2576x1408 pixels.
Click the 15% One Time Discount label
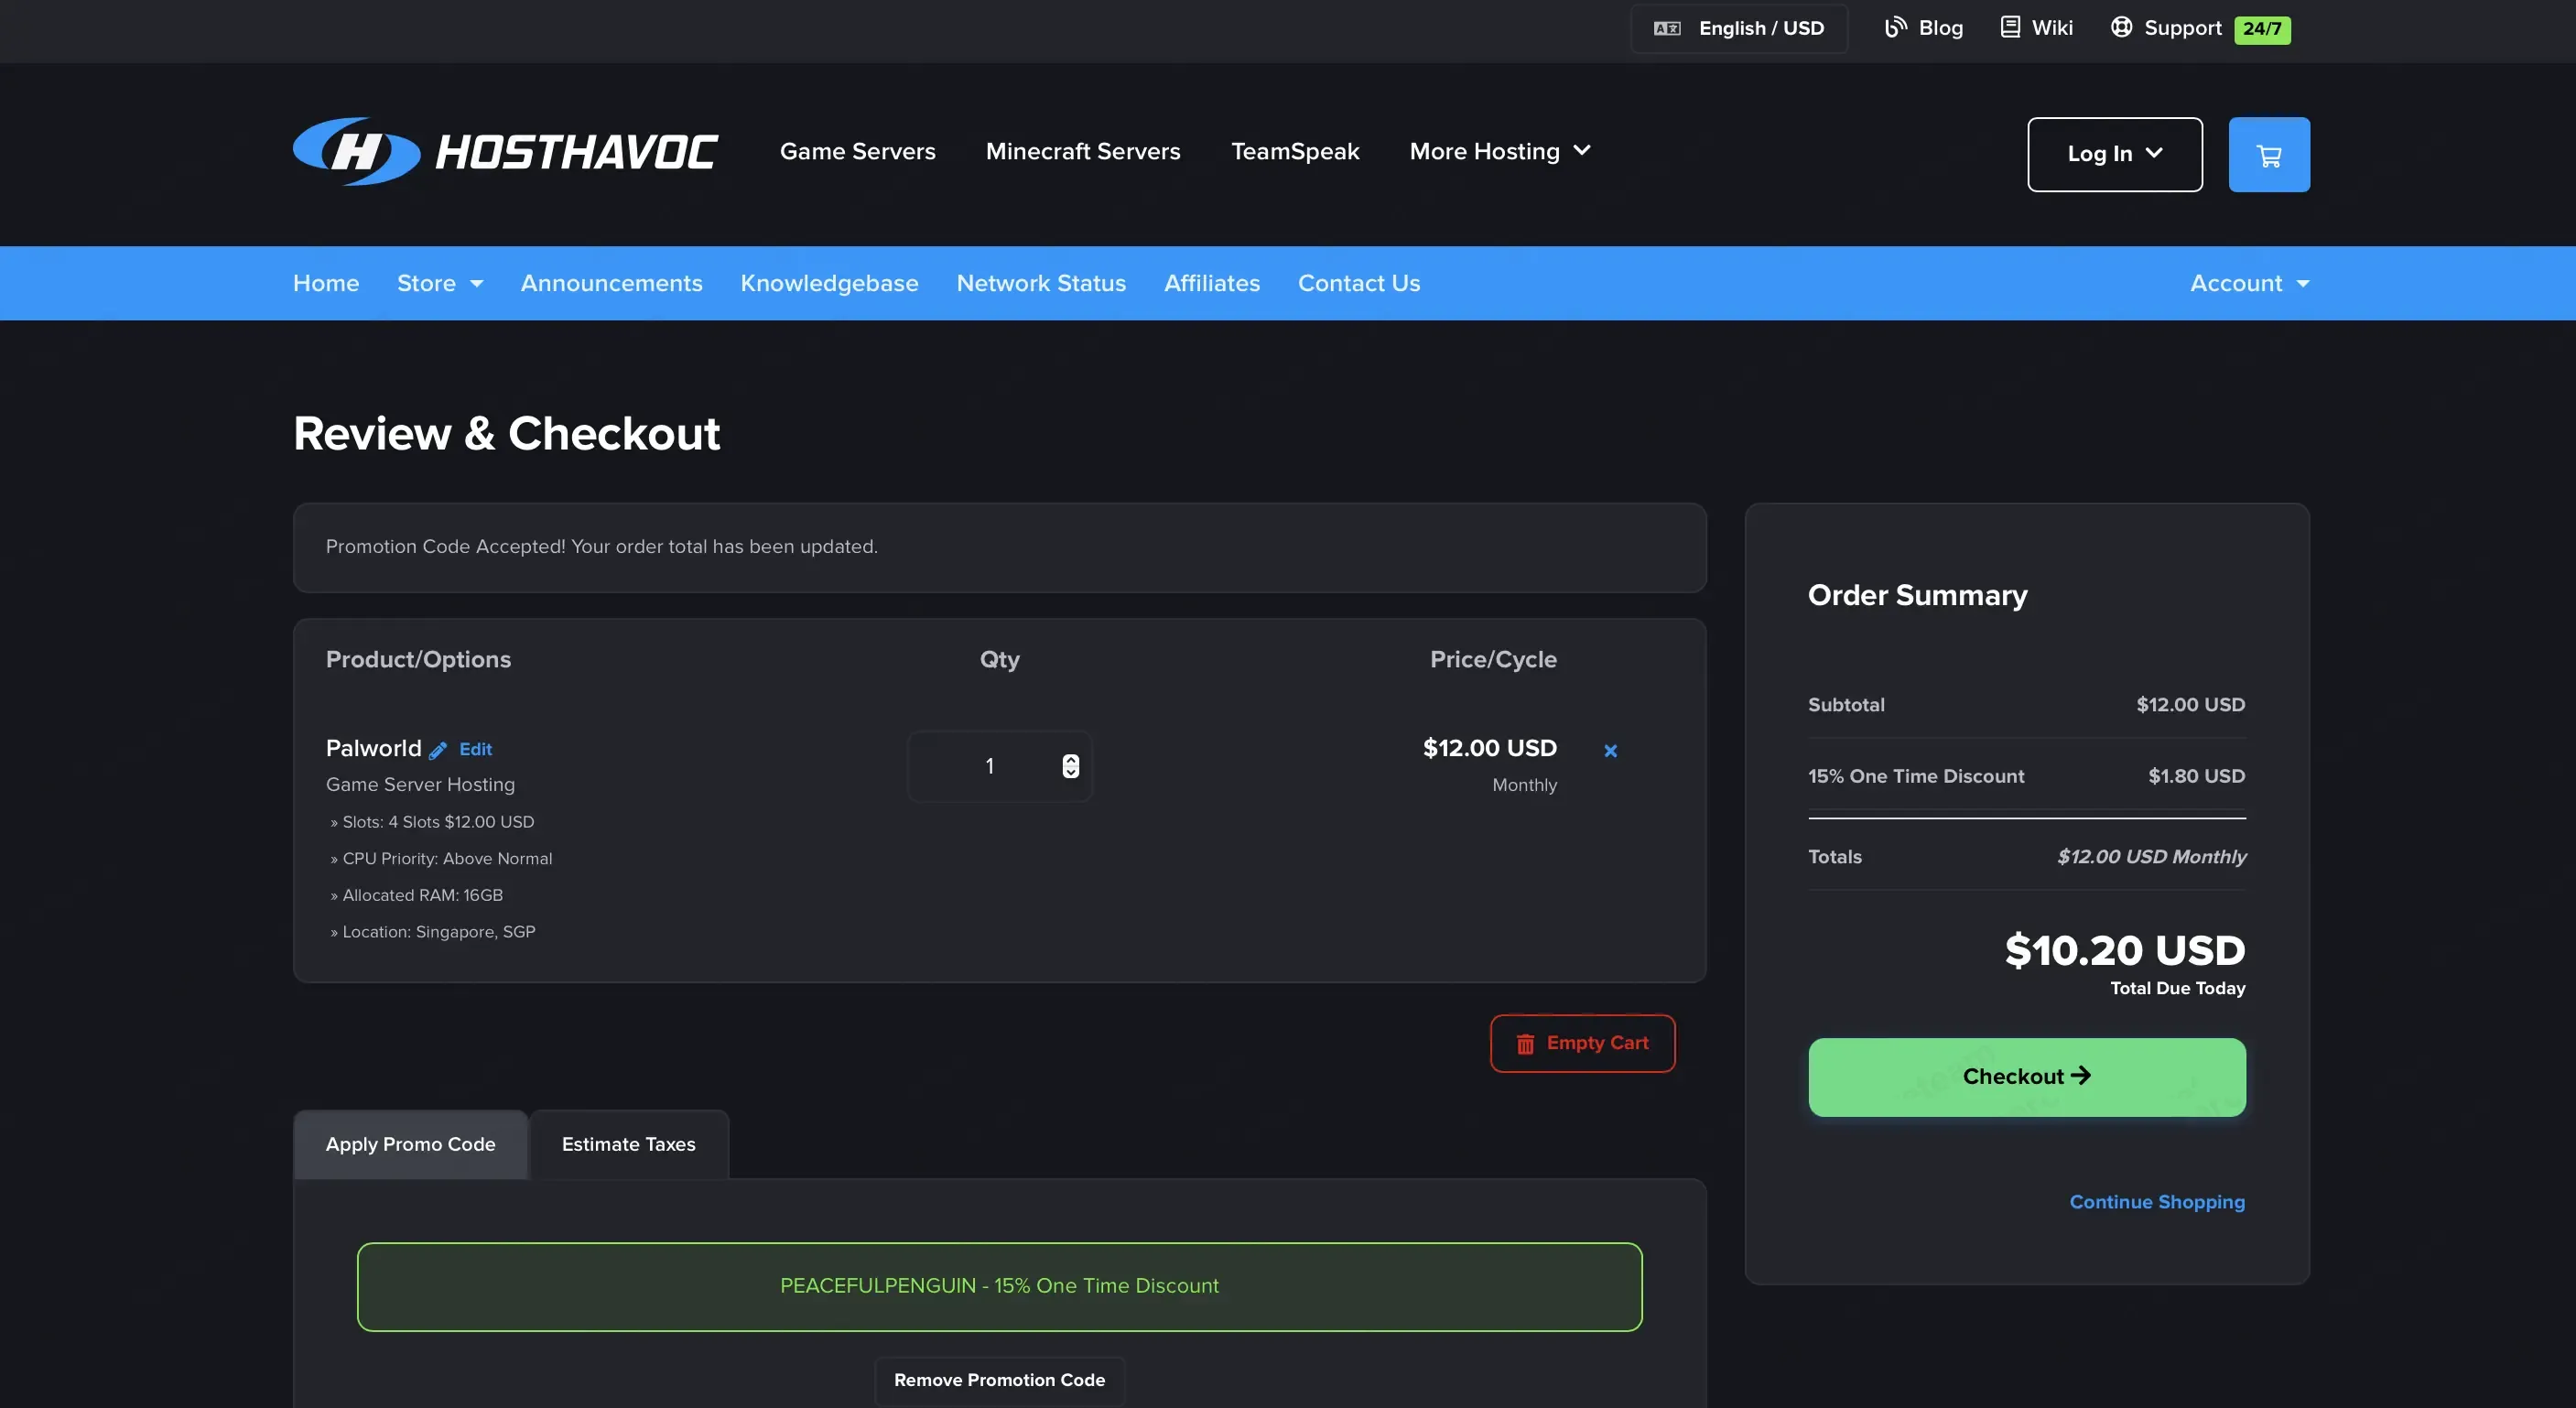[1916, 776]
